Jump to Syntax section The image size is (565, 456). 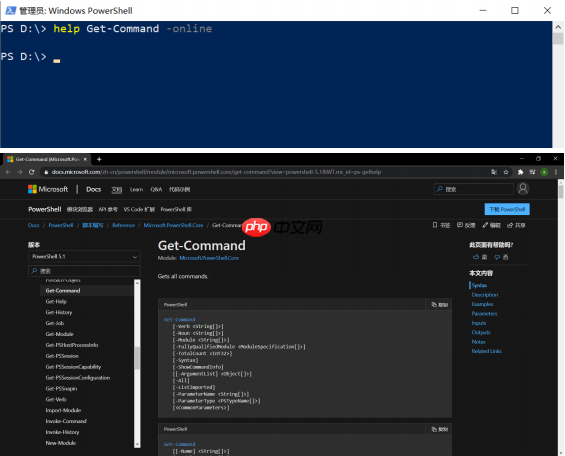click(x=479, y=285)
